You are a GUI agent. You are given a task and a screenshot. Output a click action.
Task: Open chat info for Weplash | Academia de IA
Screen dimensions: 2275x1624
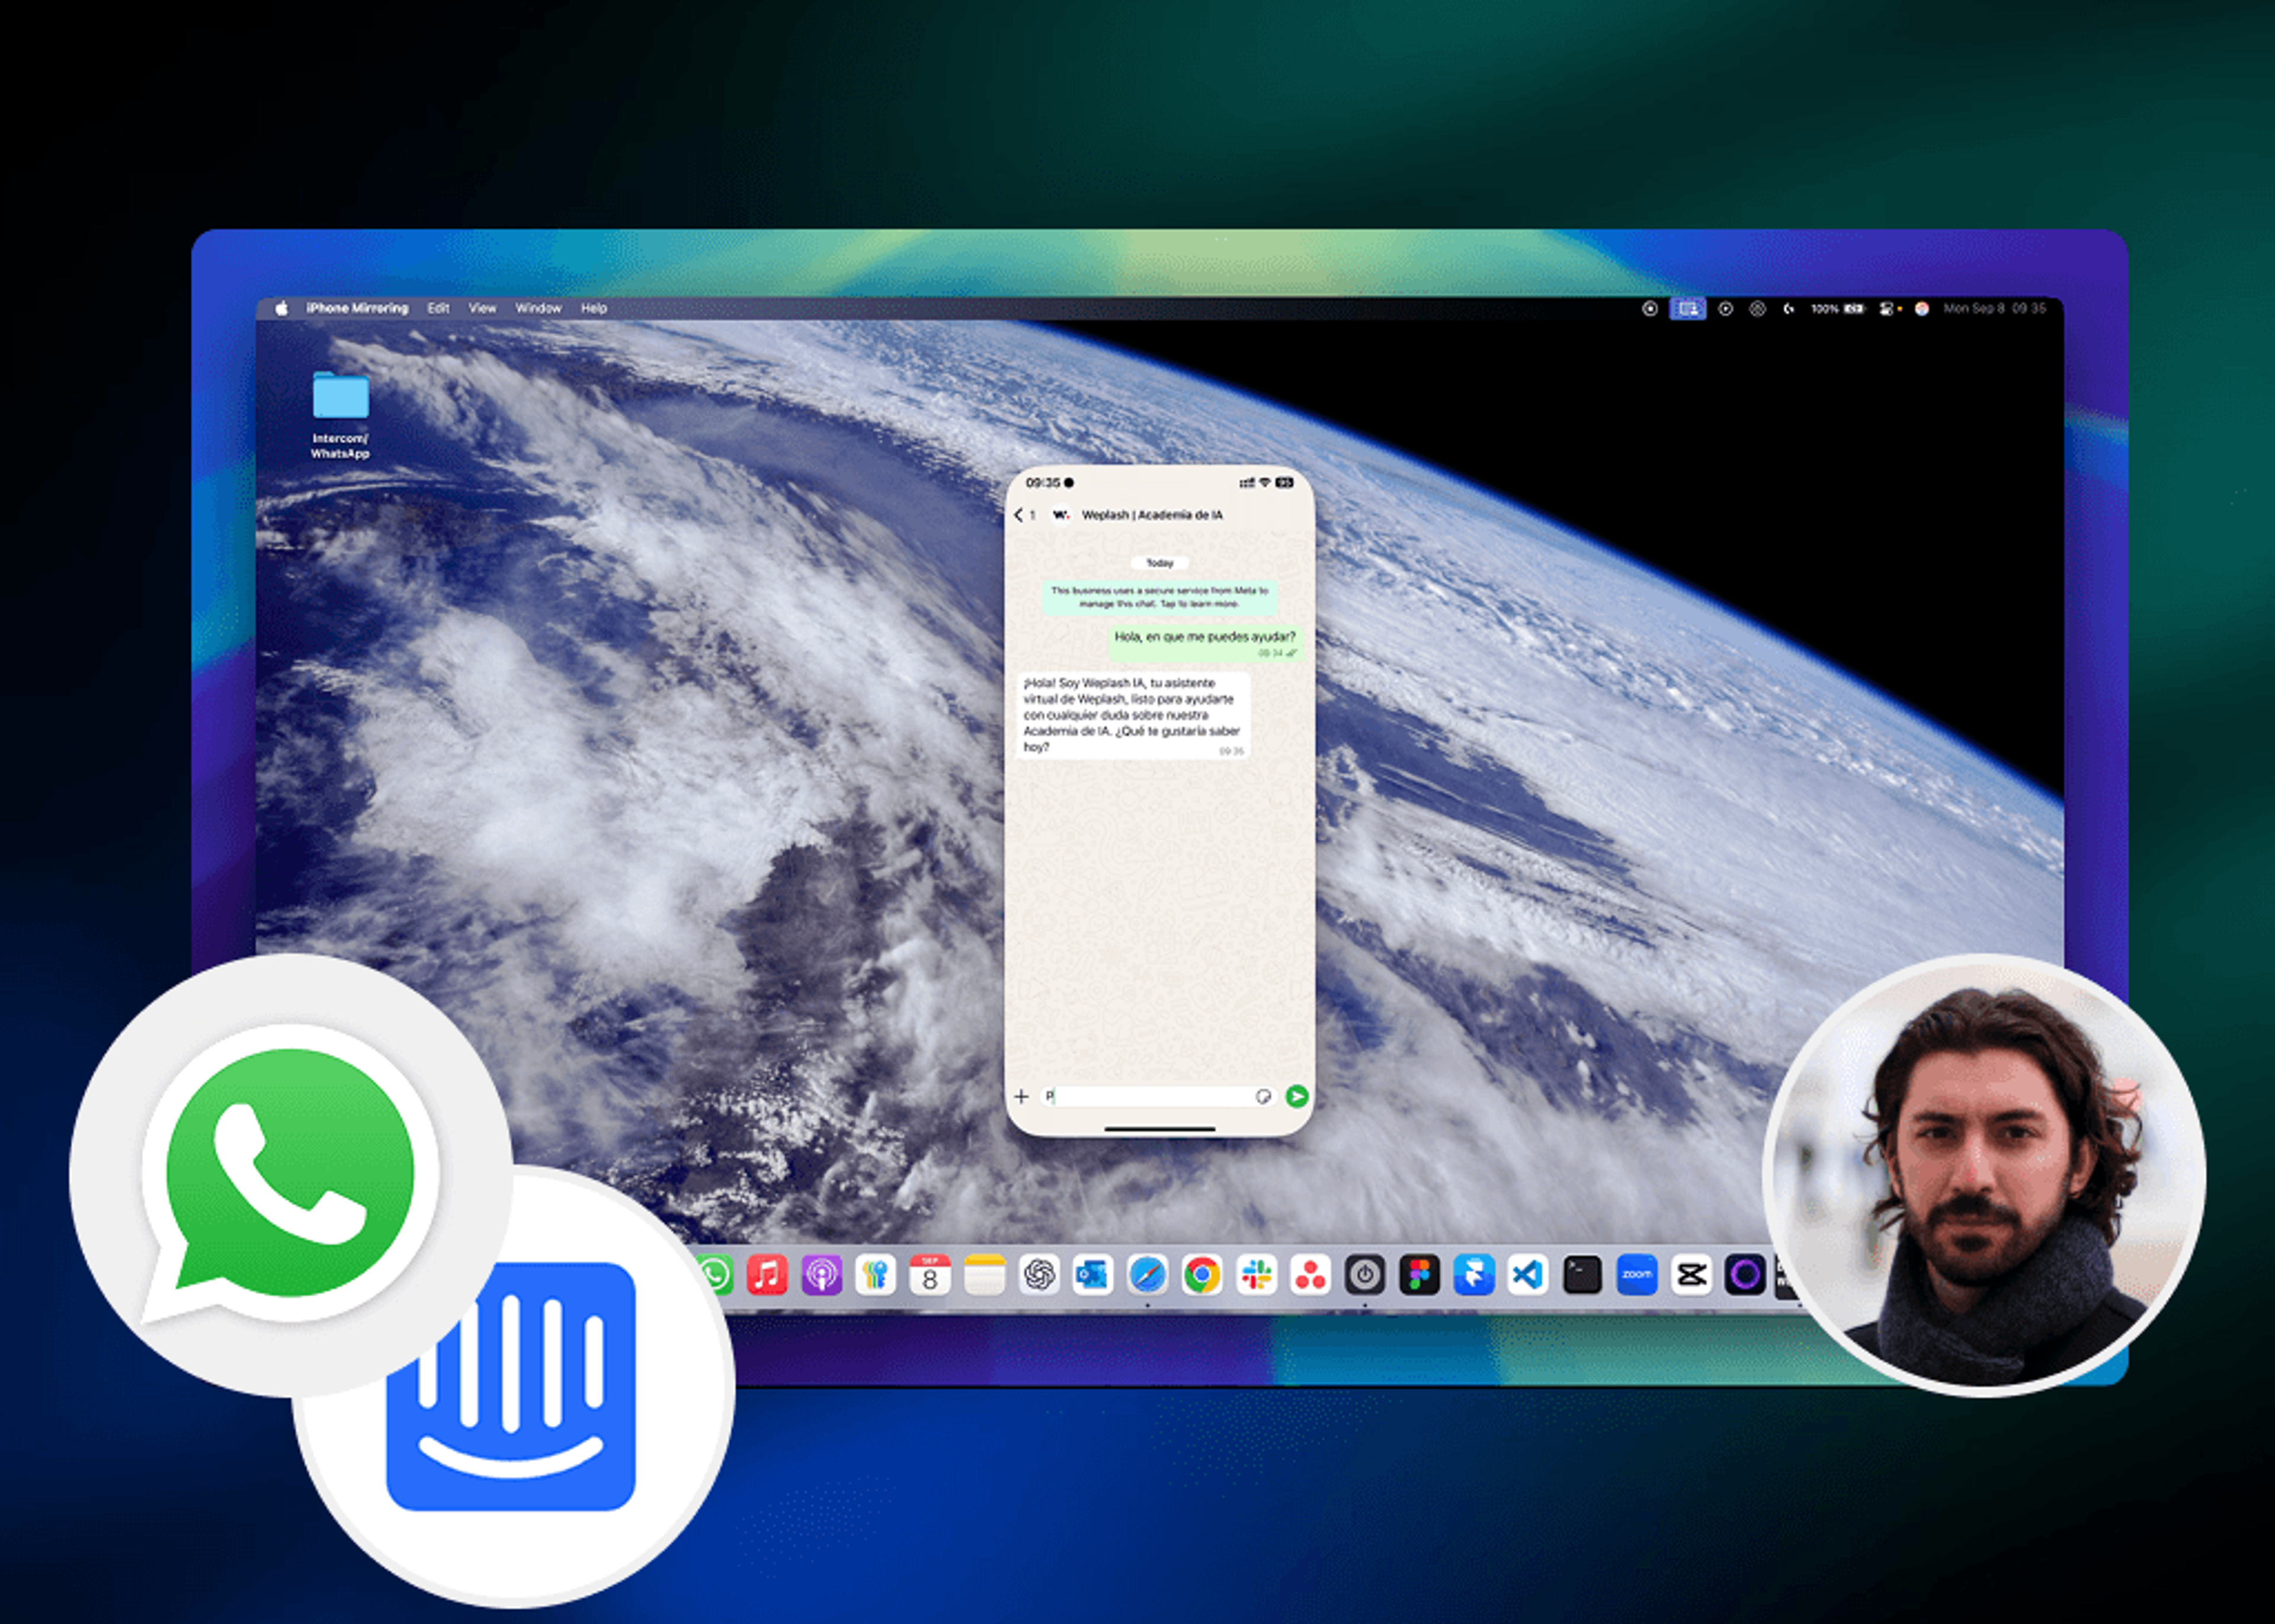point(1152,515)
